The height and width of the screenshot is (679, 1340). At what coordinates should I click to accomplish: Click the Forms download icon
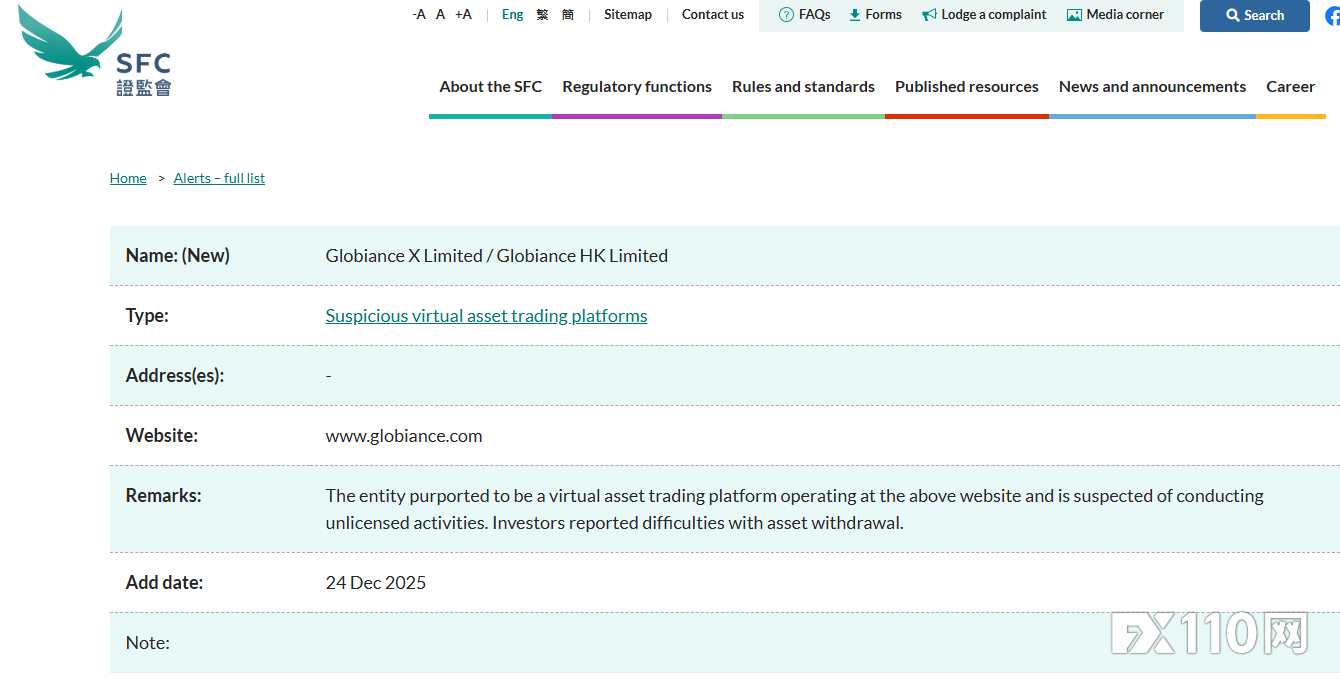(x=855, y=15)
